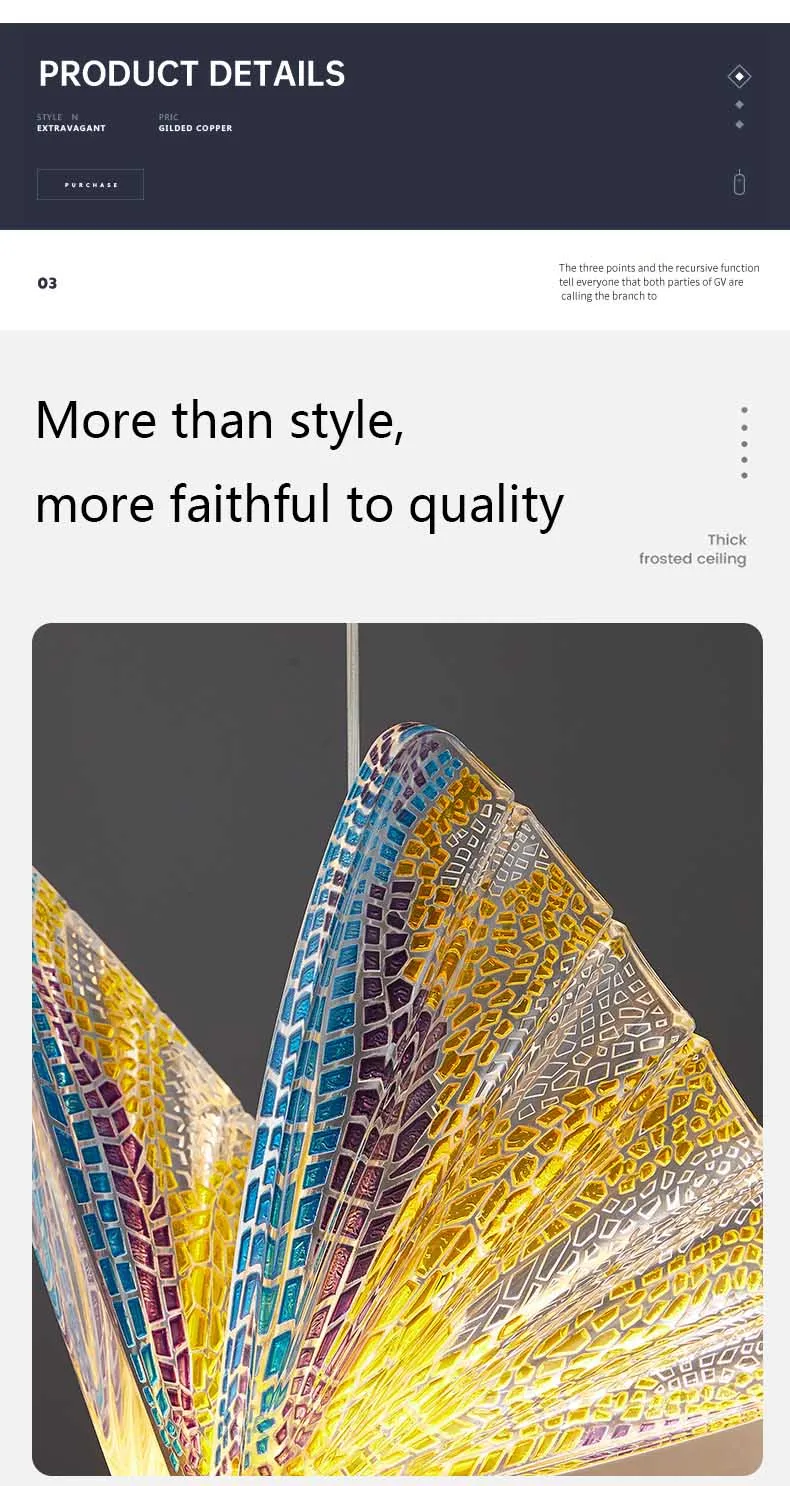Screen dimensions: 790x1486
Task: Select the GILDED COPPER value
Action: (195, 128)
